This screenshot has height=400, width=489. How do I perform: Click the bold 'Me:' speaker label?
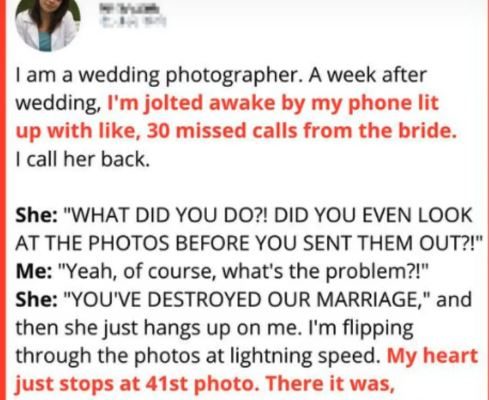tap(34, 271)
